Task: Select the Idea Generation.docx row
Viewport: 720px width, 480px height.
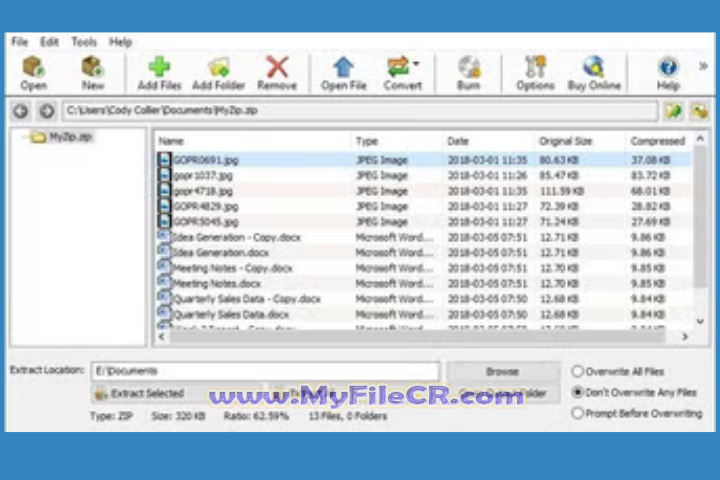Action: 423,253
